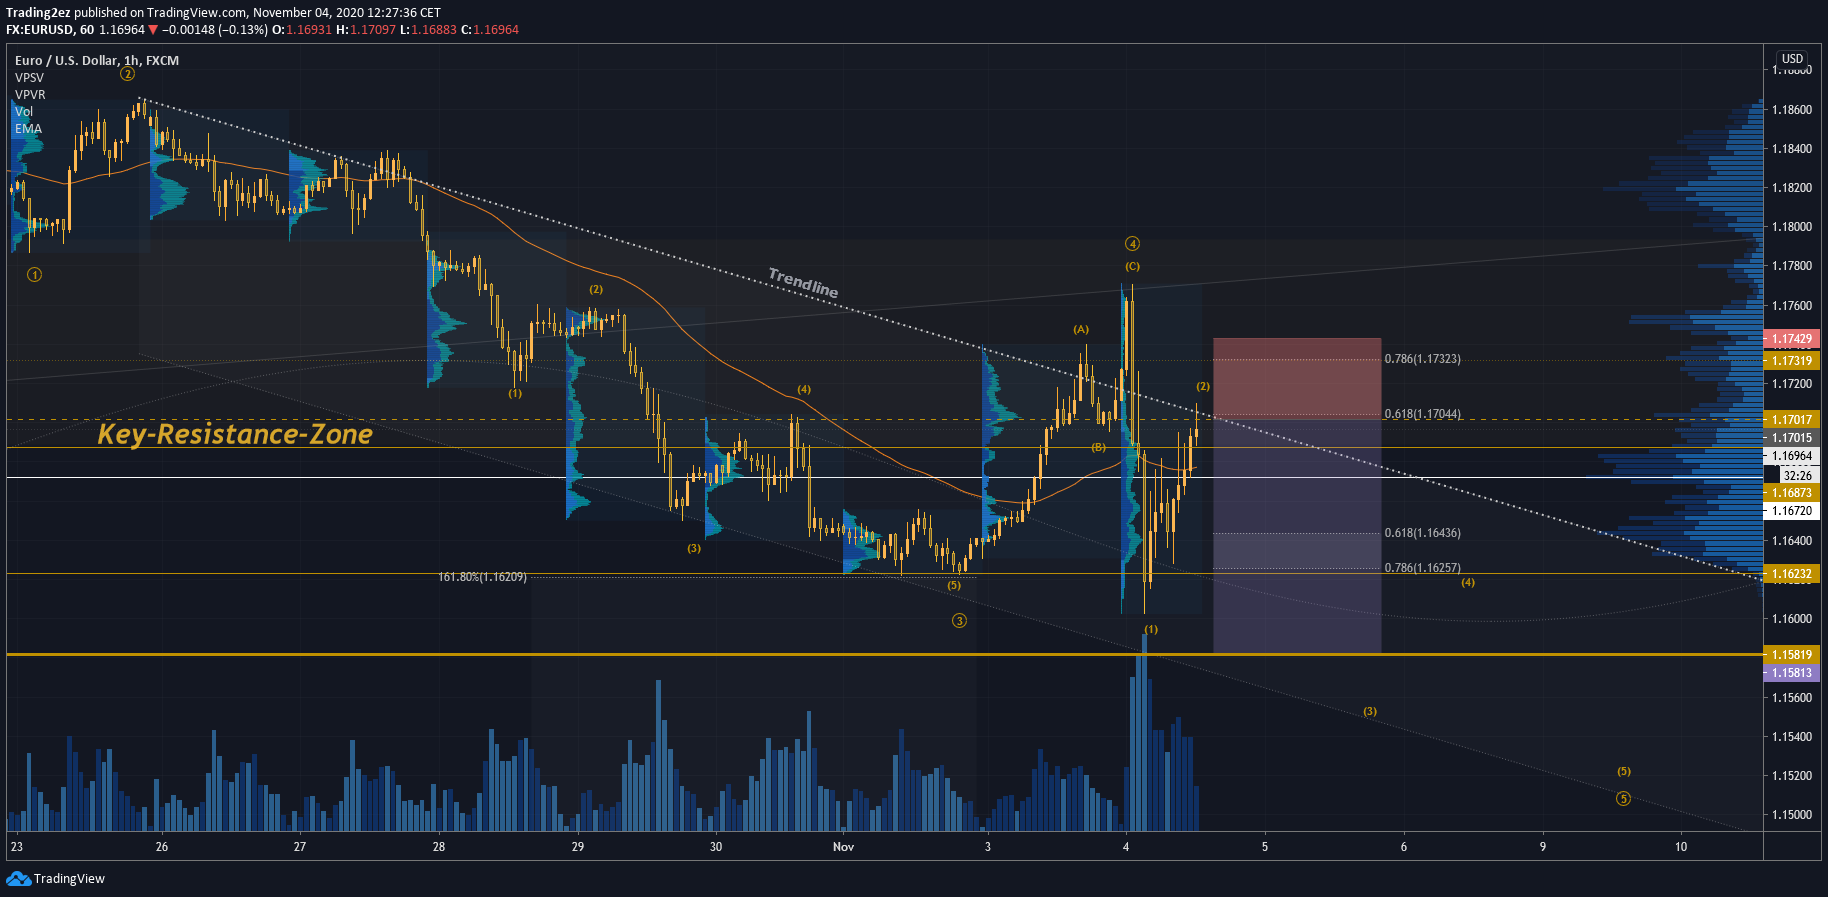Select the 0.618(1.16436) Fibonacci level label
Screen dimensions: 1828x897
[1422, 533]
